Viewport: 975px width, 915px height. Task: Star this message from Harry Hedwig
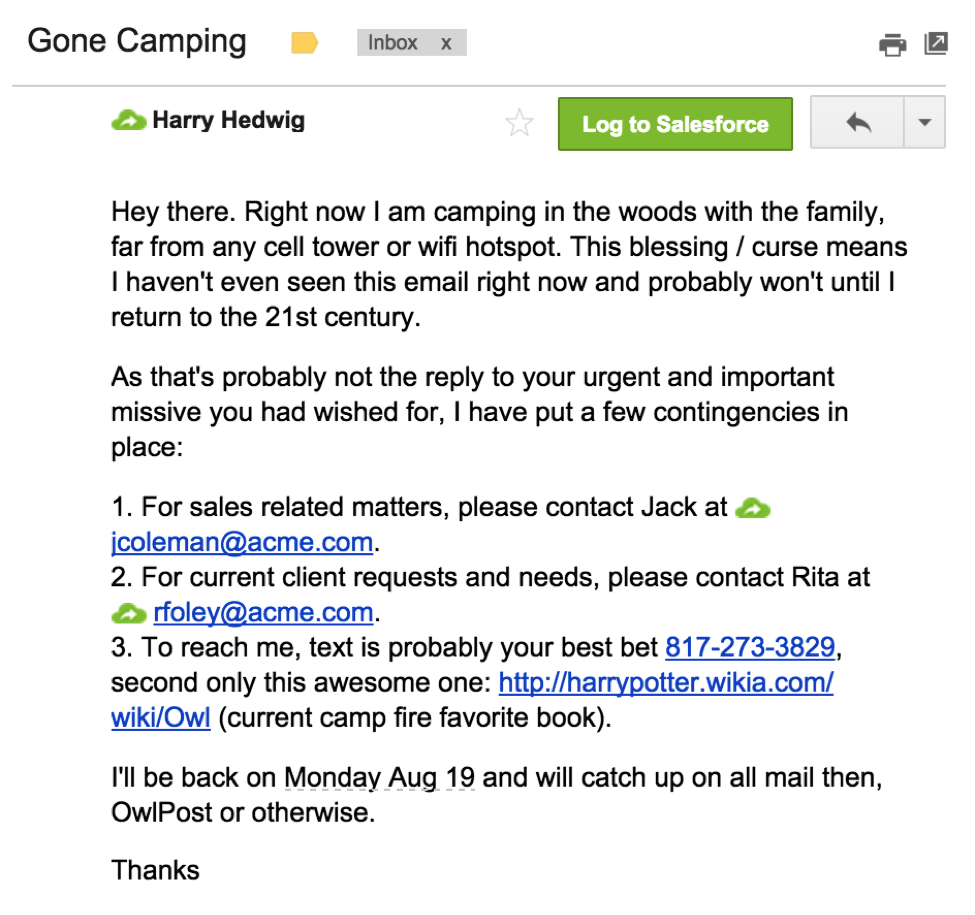click(520, 124)
